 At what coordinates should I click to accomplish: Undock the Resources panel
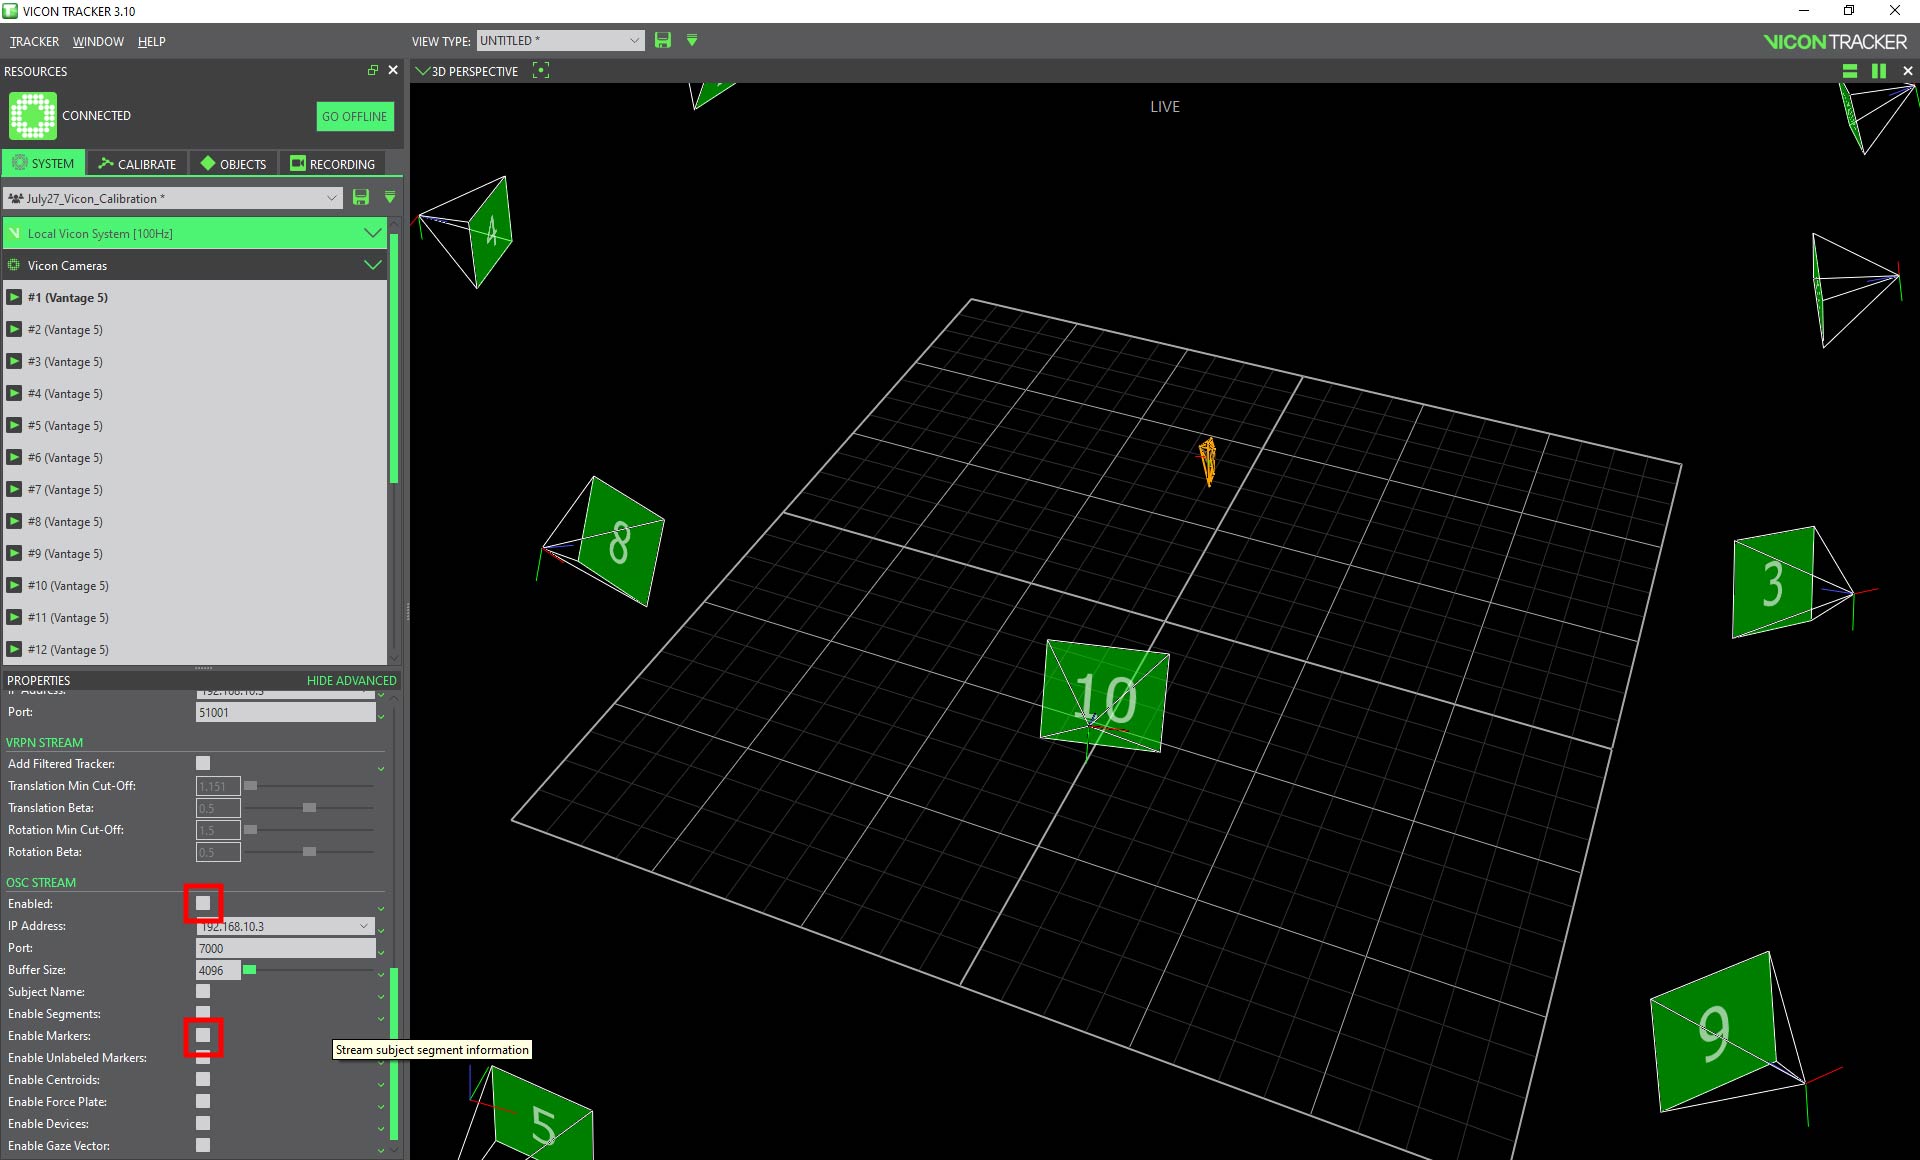(372, 70)
